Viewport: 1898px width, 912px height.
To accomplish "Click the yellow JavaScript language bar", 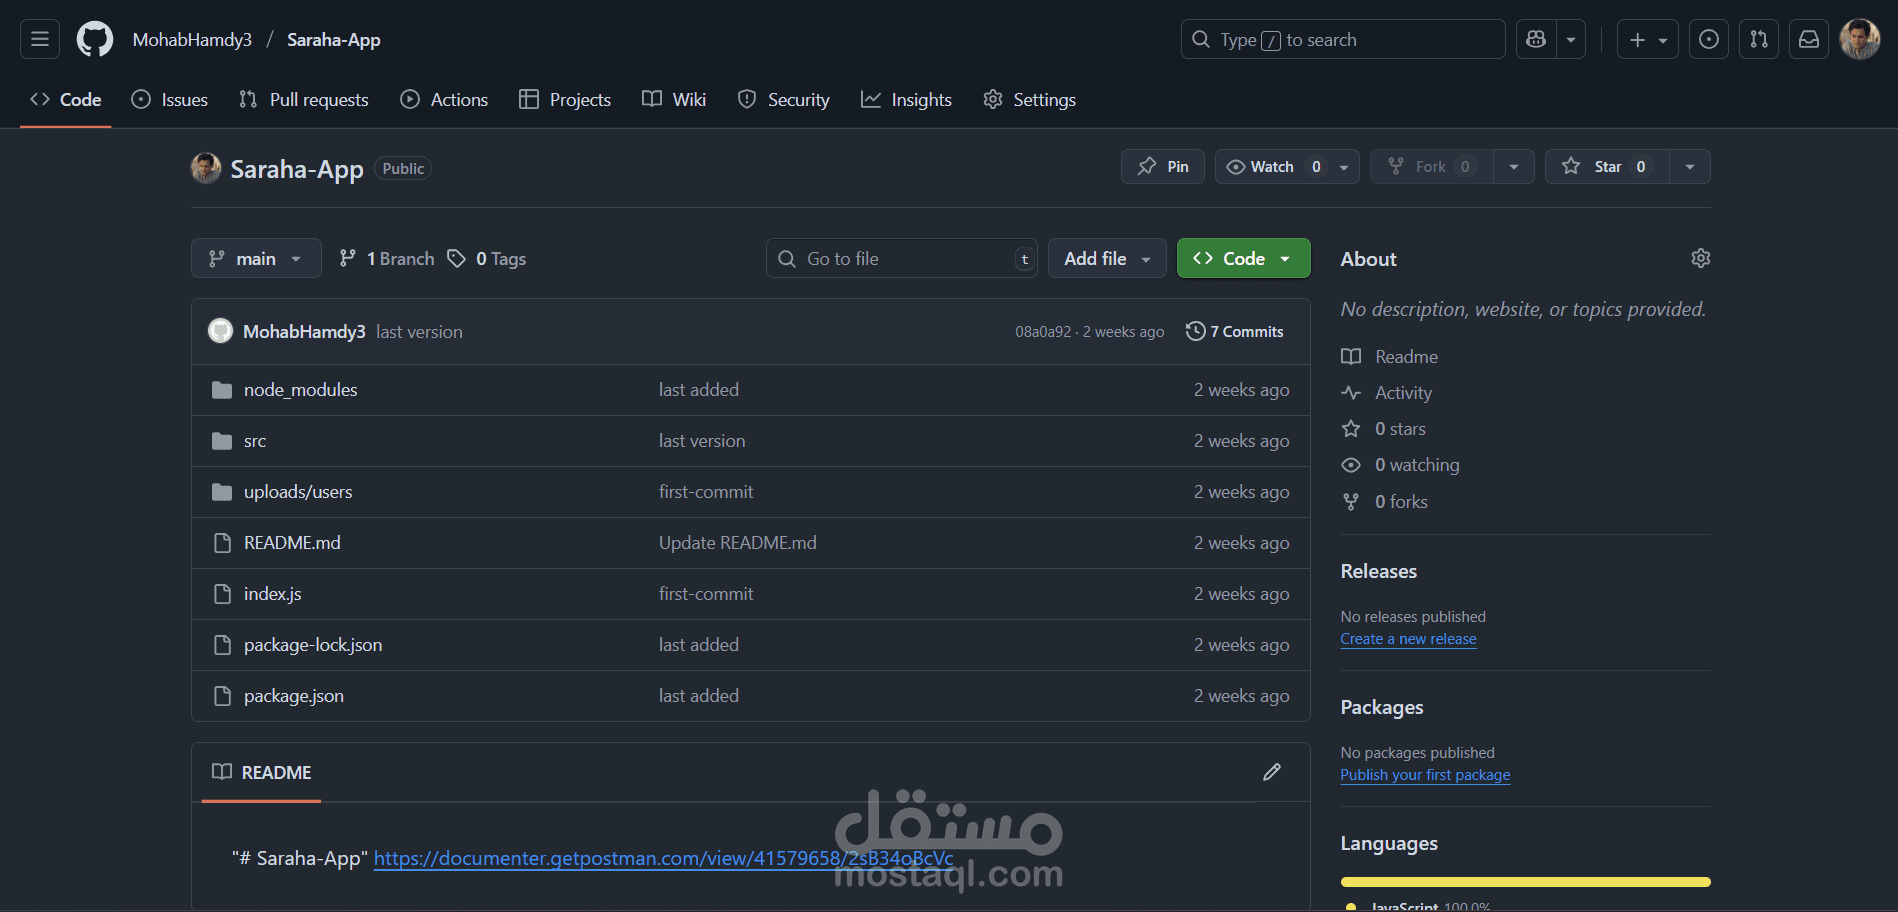I will pos(1526,882).
